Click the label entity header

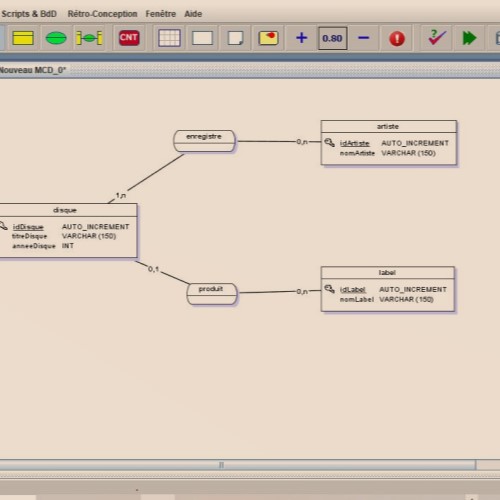click(388, 273)
